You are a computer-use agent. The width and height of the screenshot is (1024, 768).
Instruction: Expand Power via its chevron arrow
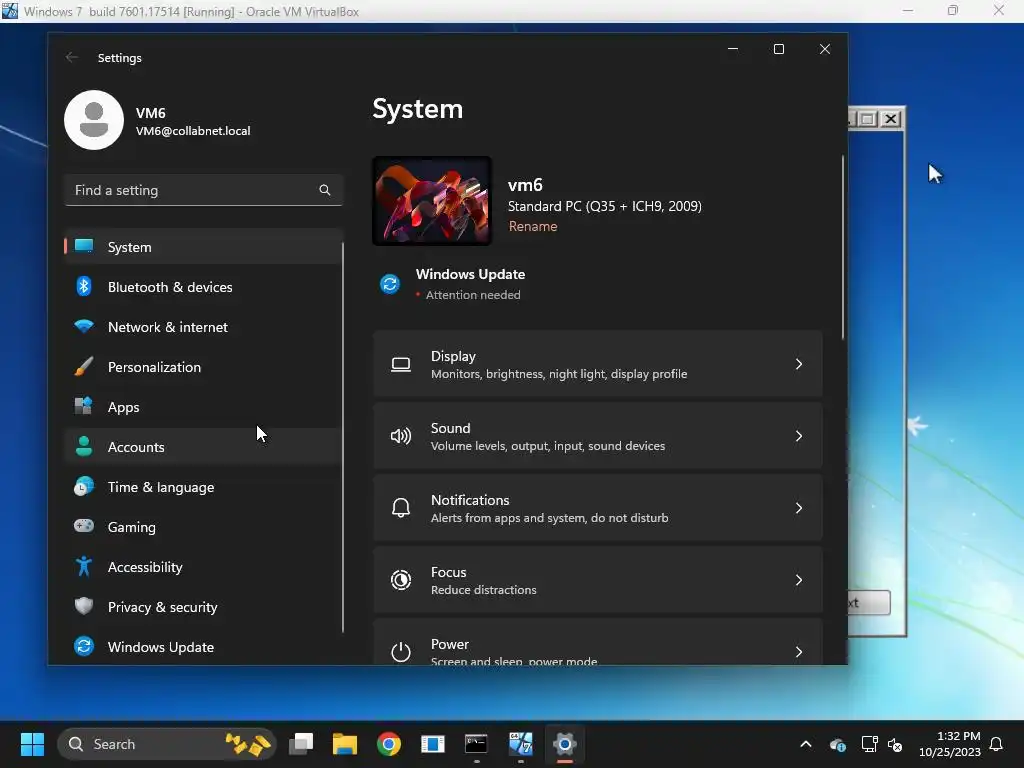799,652
